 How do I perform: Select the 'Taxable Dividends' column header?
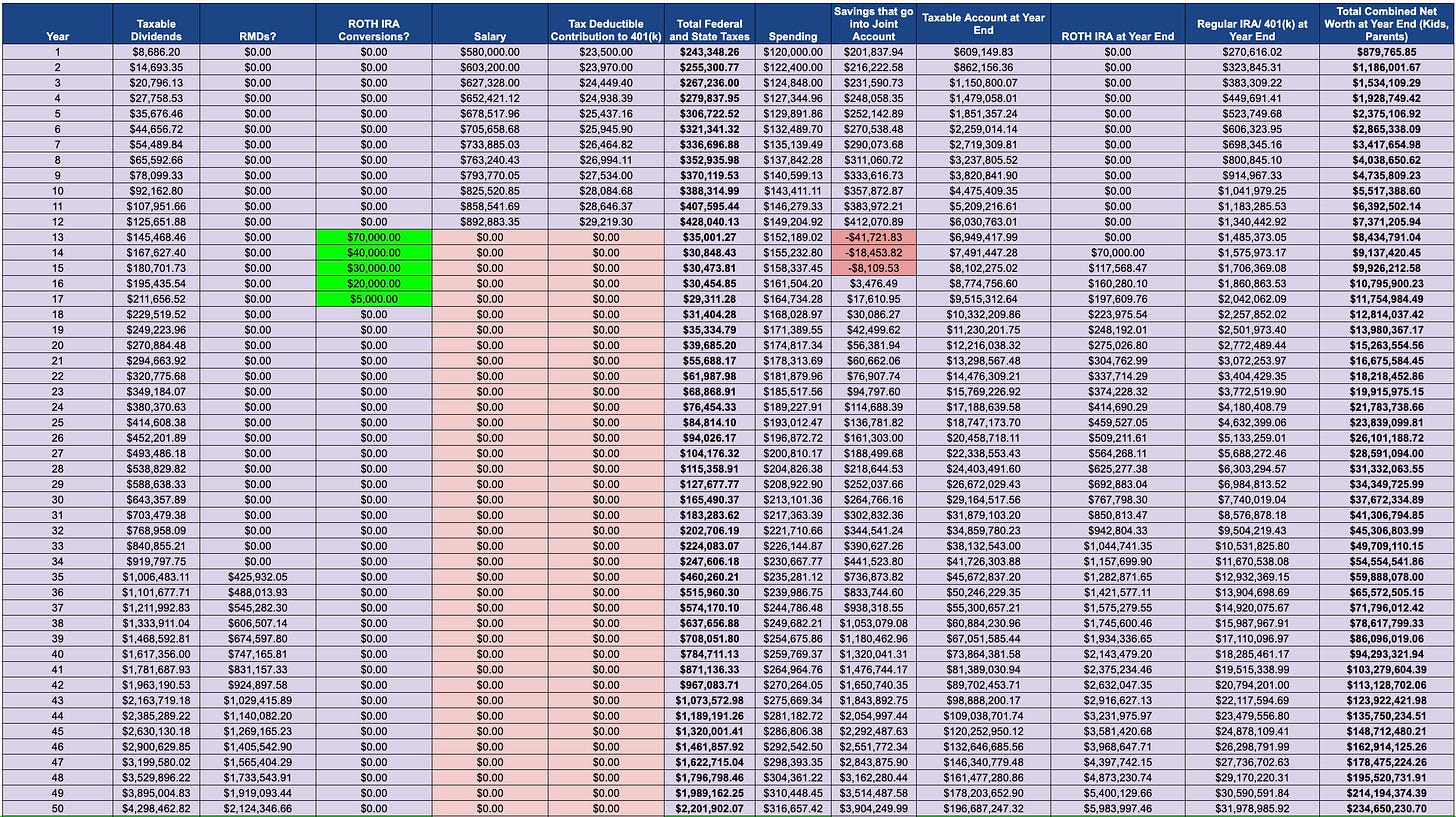pyautogui.click(x=157, y=24)
